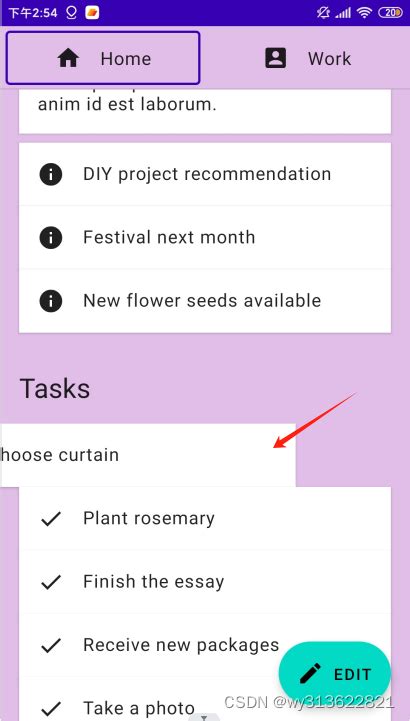The height and width of the screenshot is (721, 410).
Task: Tap the house icon in Home tab
Action: pos(68,58)
